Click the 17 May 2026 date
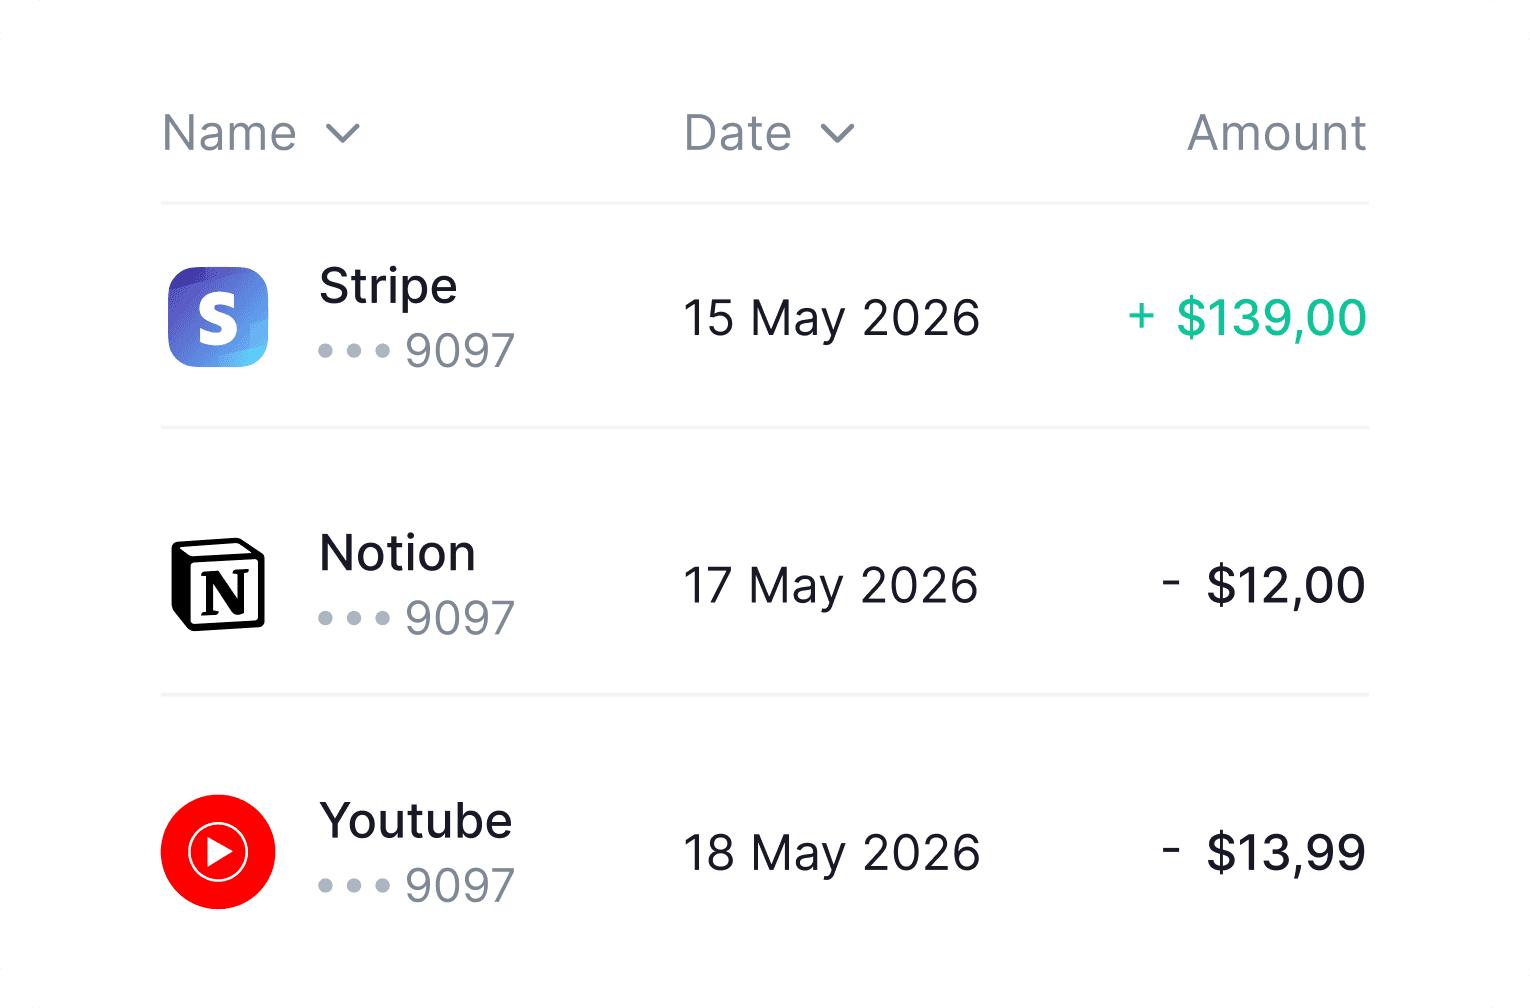This screenshot has width=1530, height=1008. coord(830,586)
